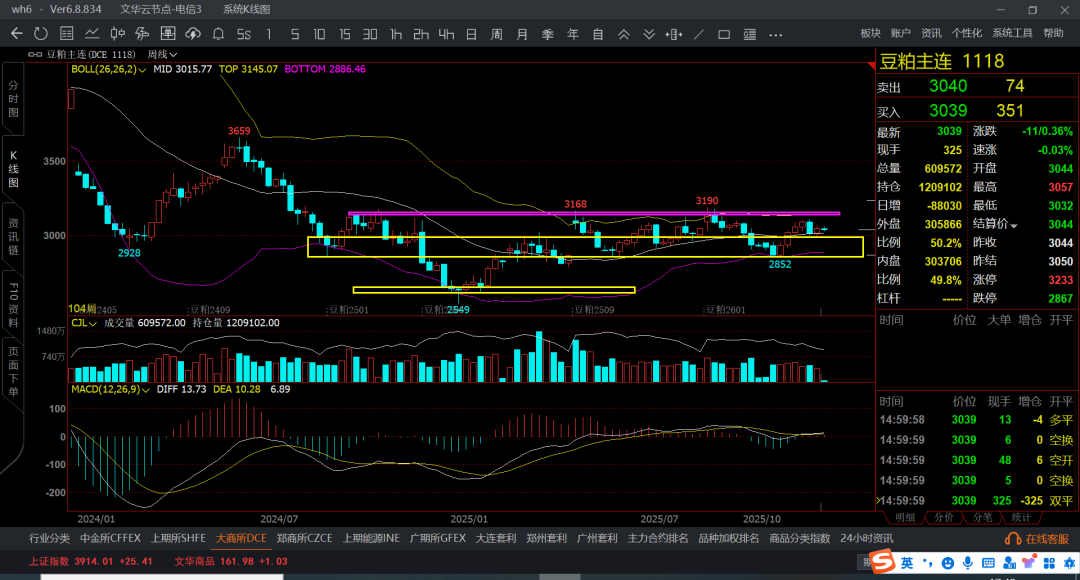
Task: Click the double up-arrow chevron icon
Action: pyautogui.click(x=623, y=34)
